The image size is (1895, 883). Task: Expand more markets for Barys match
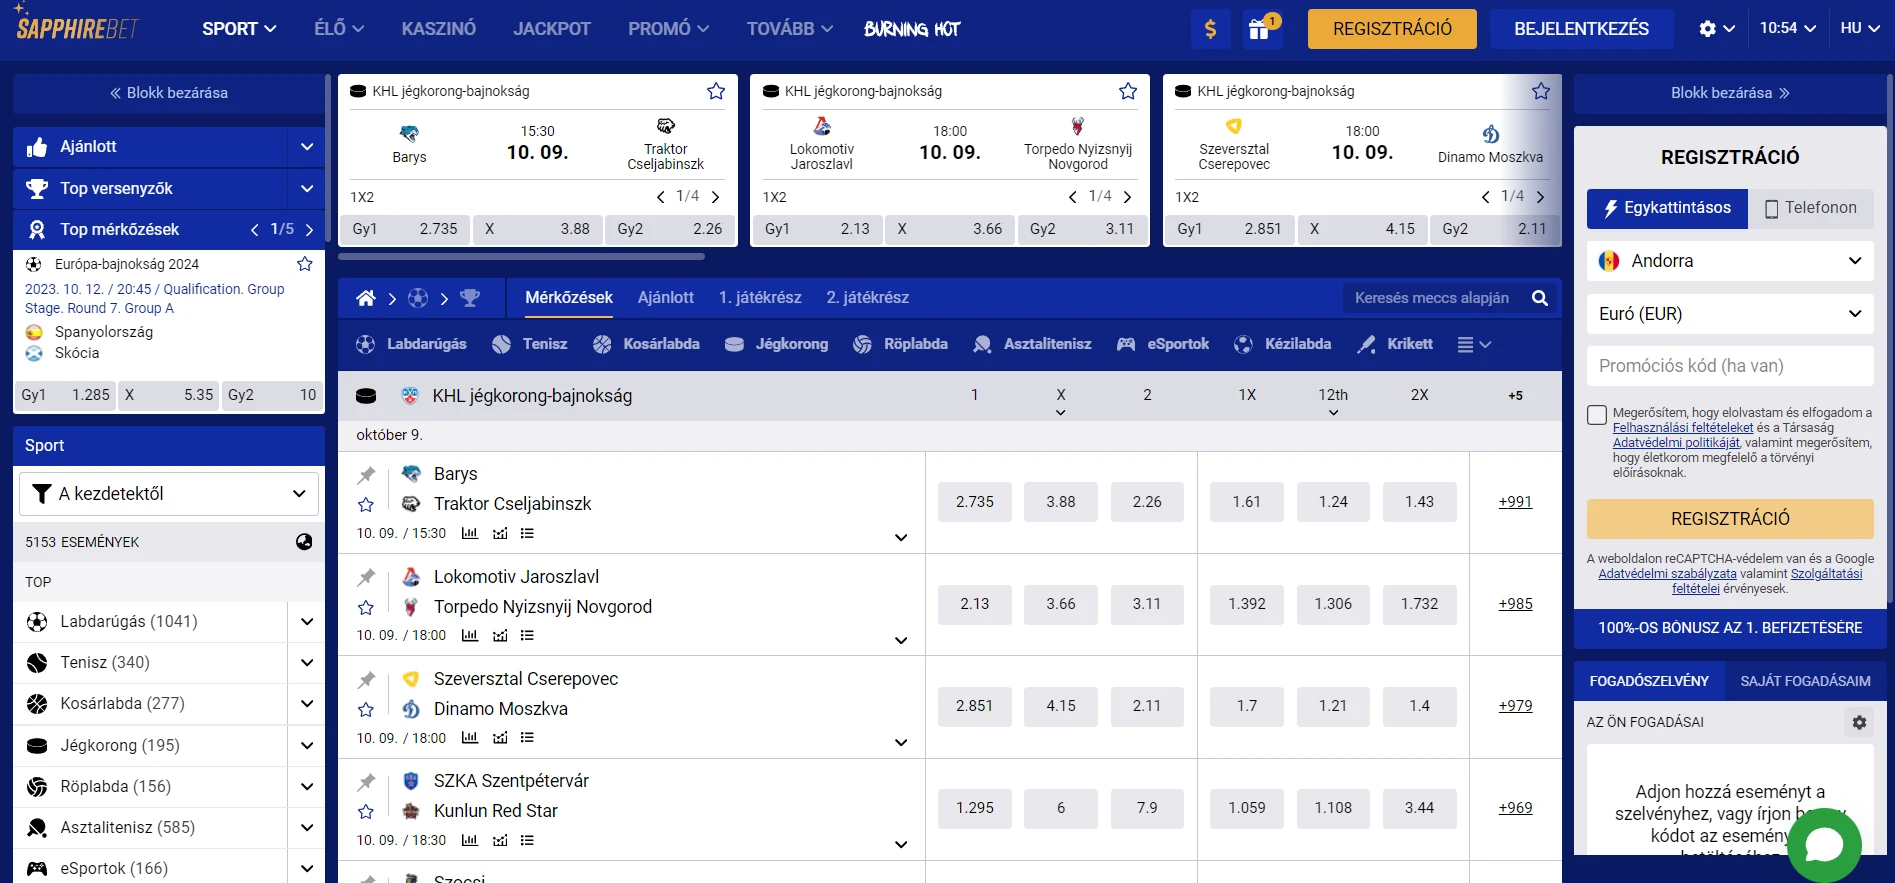(901, 537)
